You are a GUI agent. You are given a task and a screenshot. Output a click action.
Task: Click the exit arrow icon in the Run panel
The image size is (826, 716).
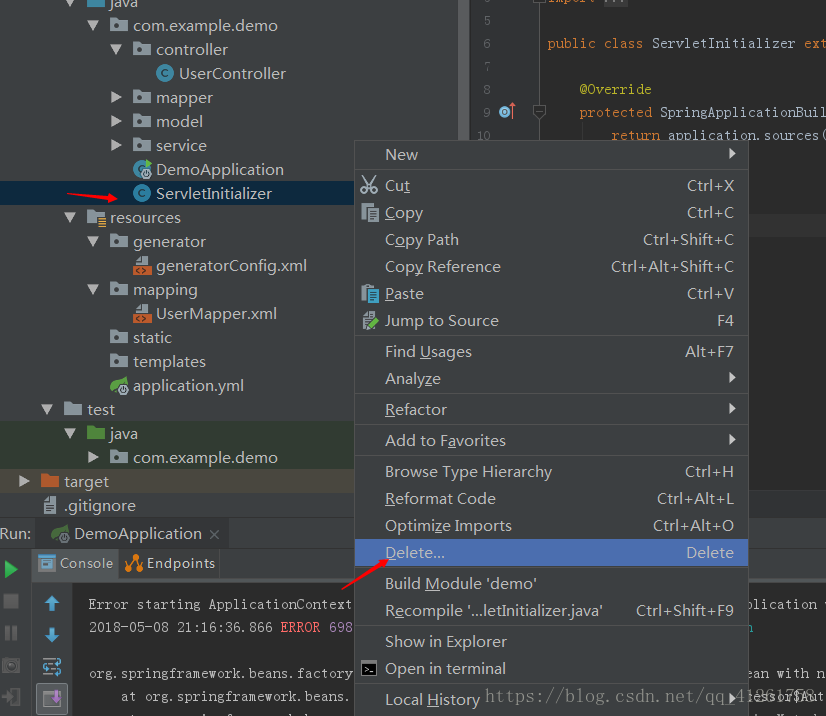[x=11, y=697]
